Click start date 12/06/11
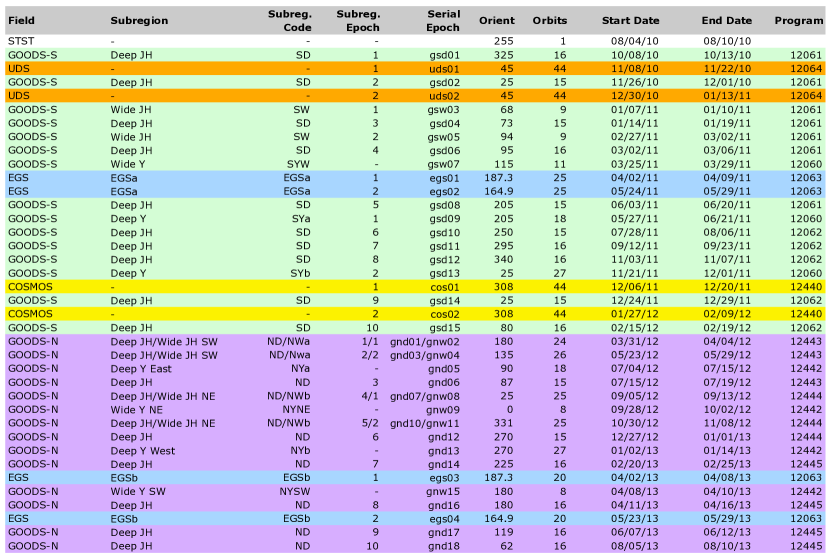 [x=635, y=287]
